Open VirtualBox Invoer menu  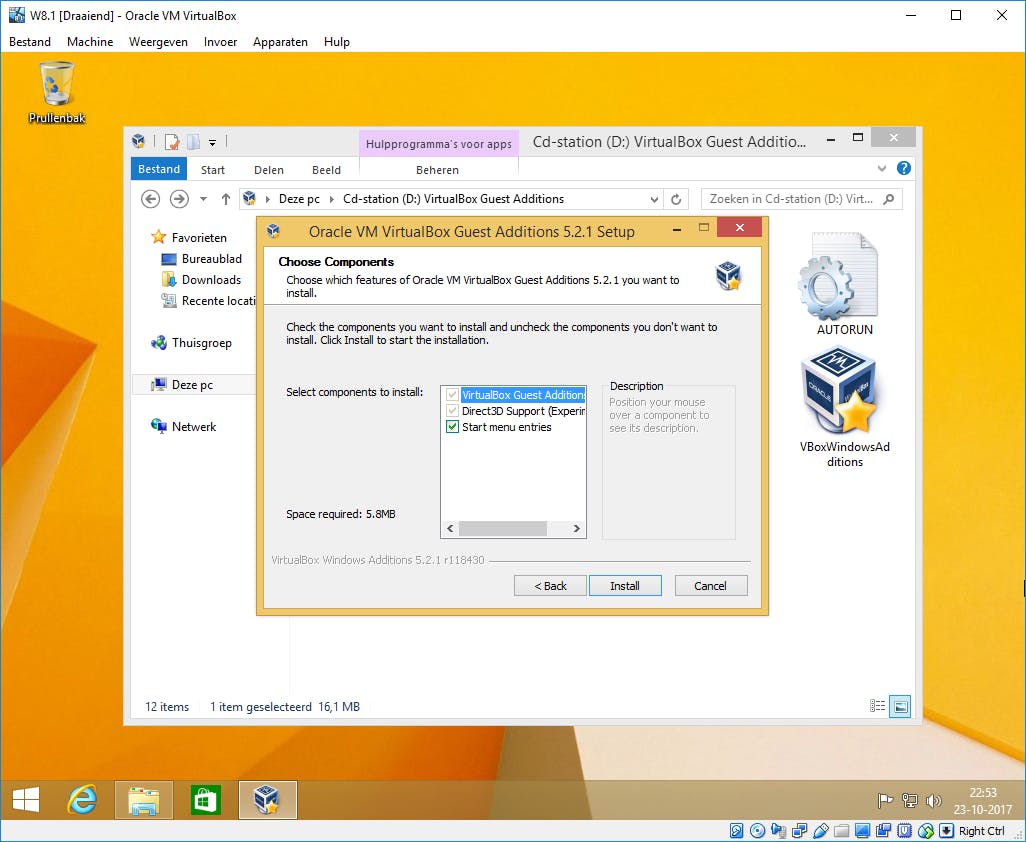[220, 42]
